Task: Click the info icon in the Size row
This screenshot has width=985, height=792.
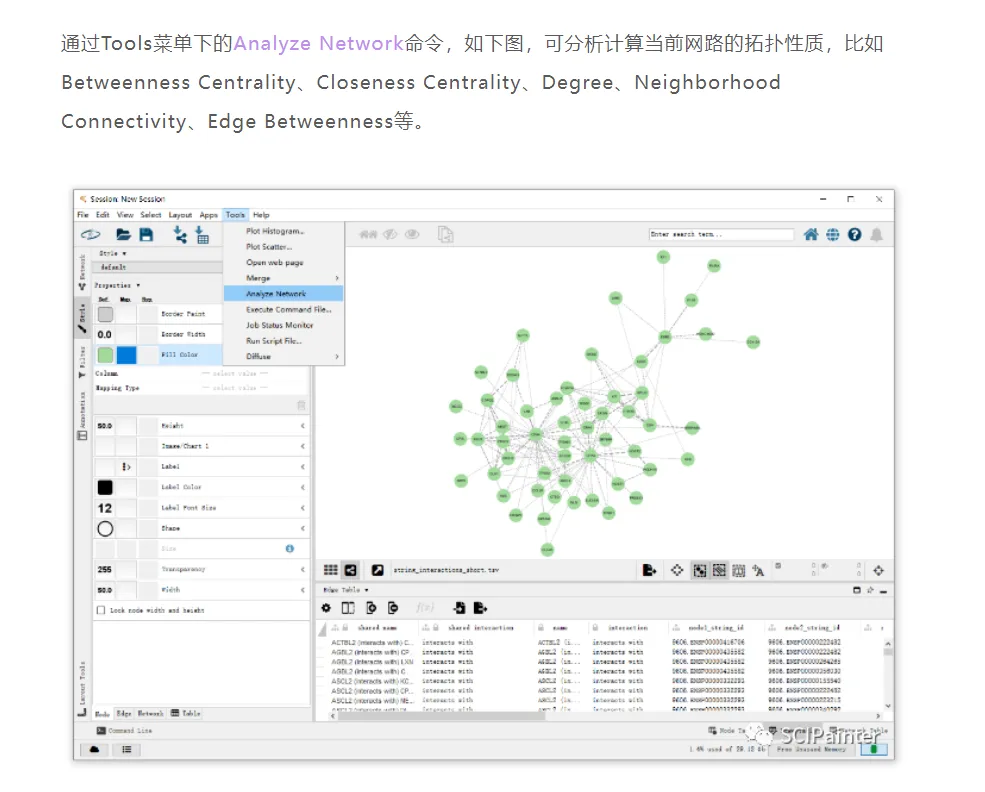Action: (290, 548)
